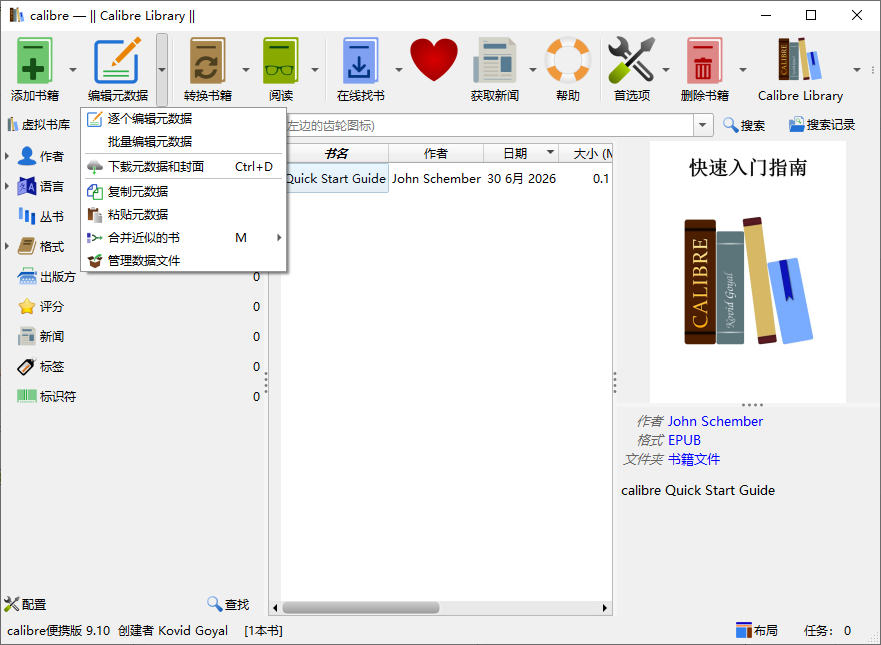Click the scrollbar left arrow in book list
Screen dimensions: 881x645
[275, 607]
